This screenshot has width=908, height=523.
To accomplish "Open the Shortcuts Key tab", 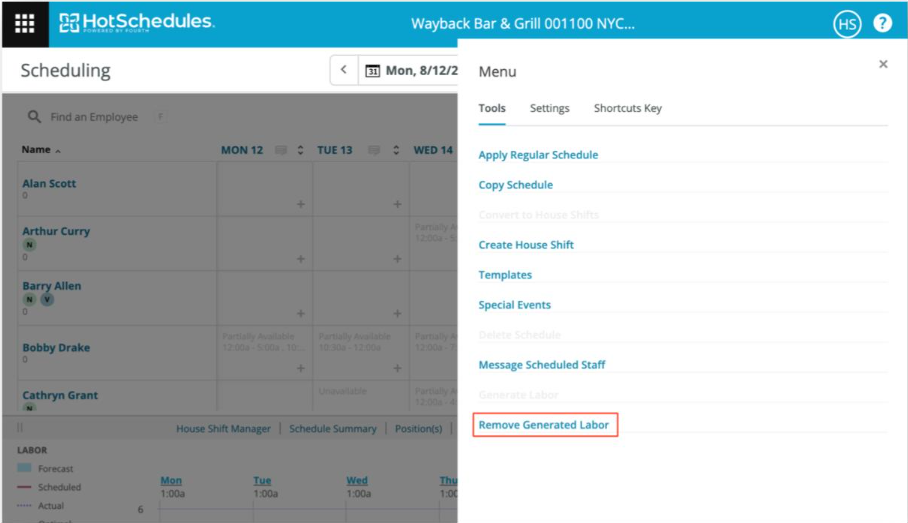I will [627, 108].
